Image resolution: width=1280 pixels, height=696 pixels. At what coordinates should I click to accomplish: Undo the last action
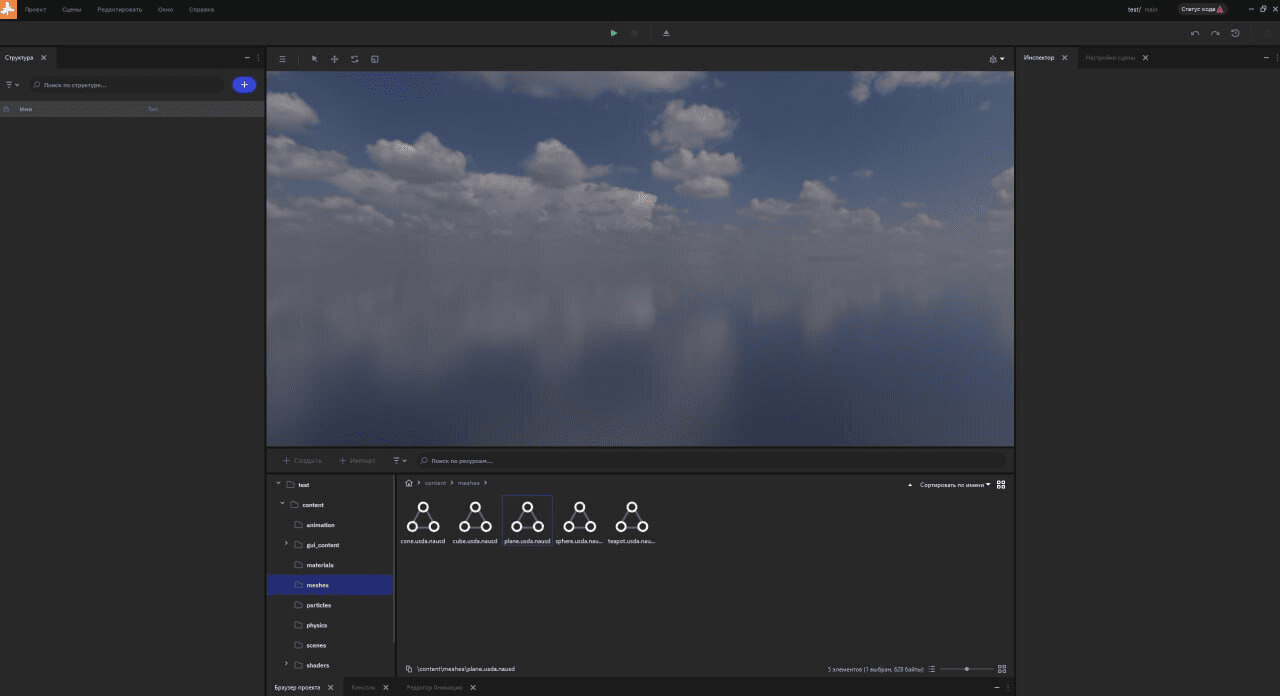coord(1195,33)
